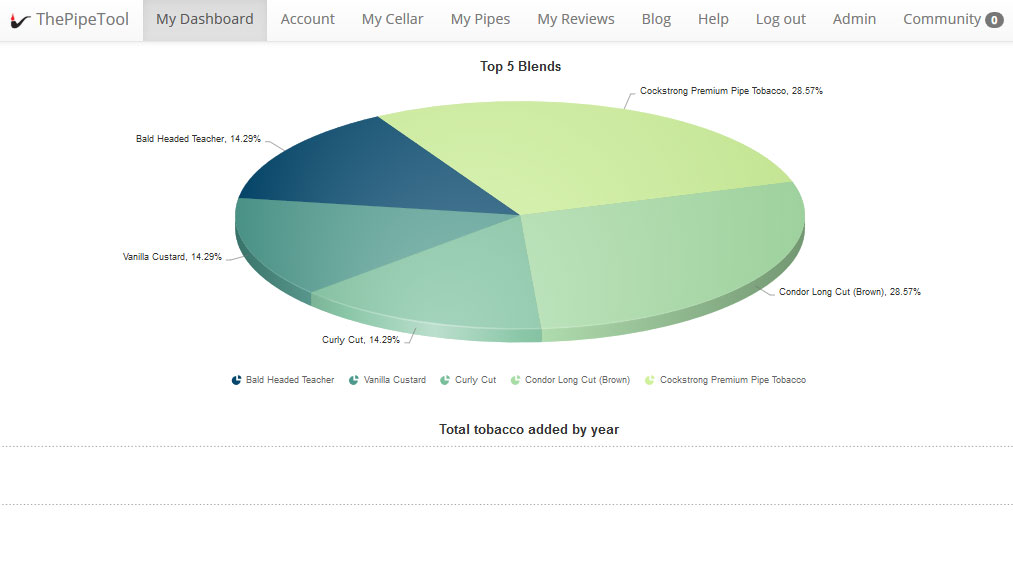
Task: Click Cockstrong Premium legend pie icon
Action: point(650,380)
